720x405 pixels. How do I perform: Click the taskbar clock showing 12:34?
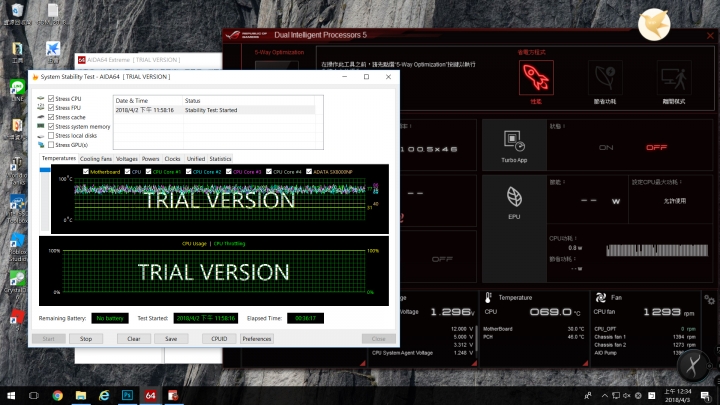click(x=678, y=395)
